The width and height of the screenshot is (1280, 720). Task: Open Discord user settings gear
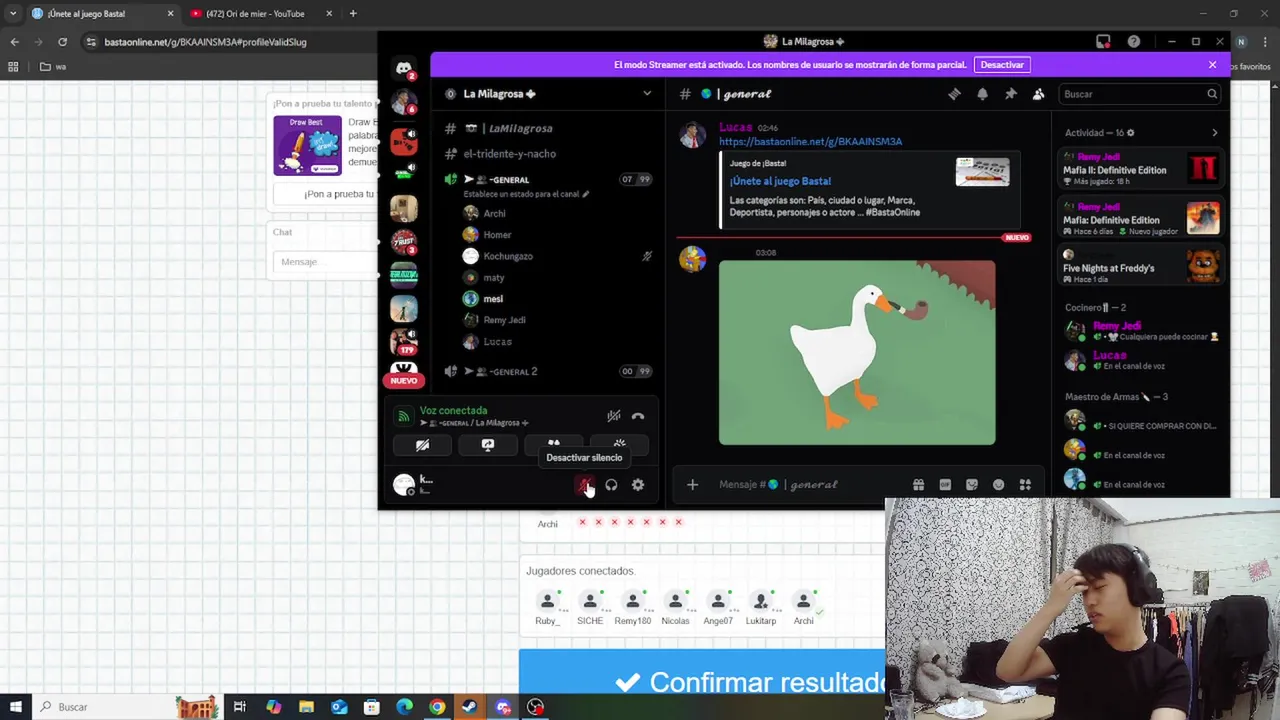(x=638, y=485)
